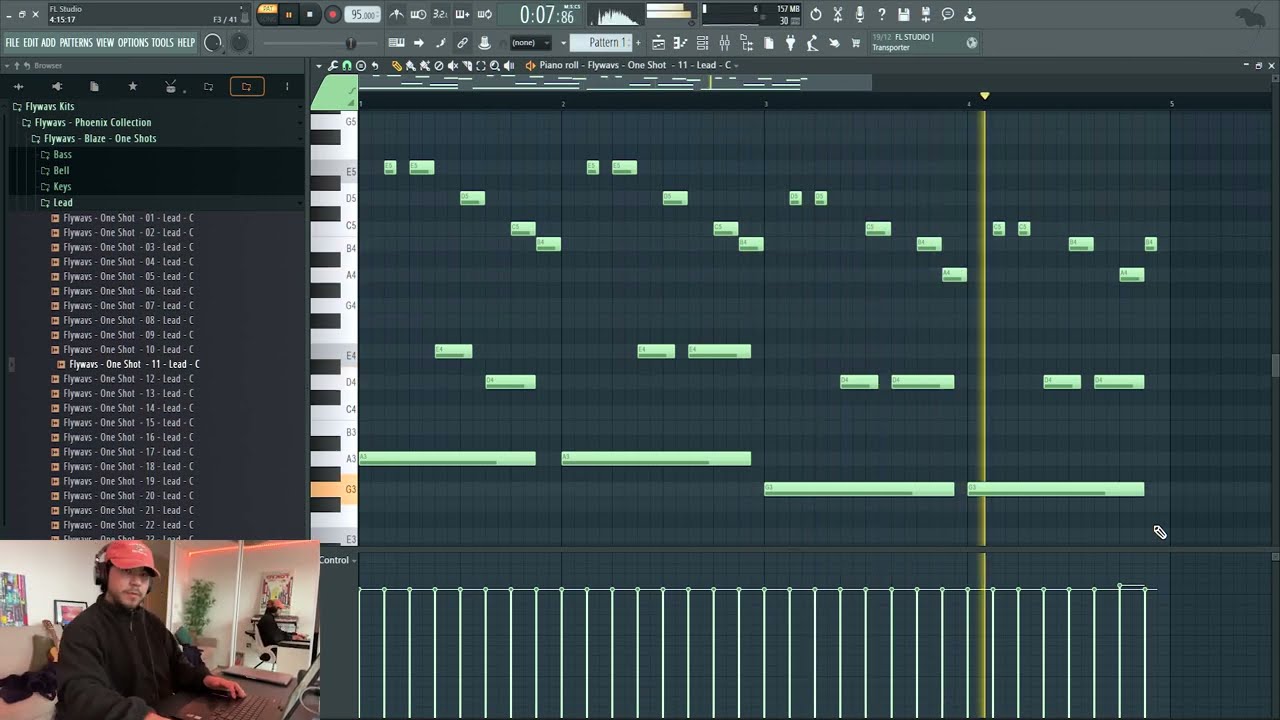1280x720 pixels.
Task: Click the question mark help icon
Action: click(x=882, y=14)
